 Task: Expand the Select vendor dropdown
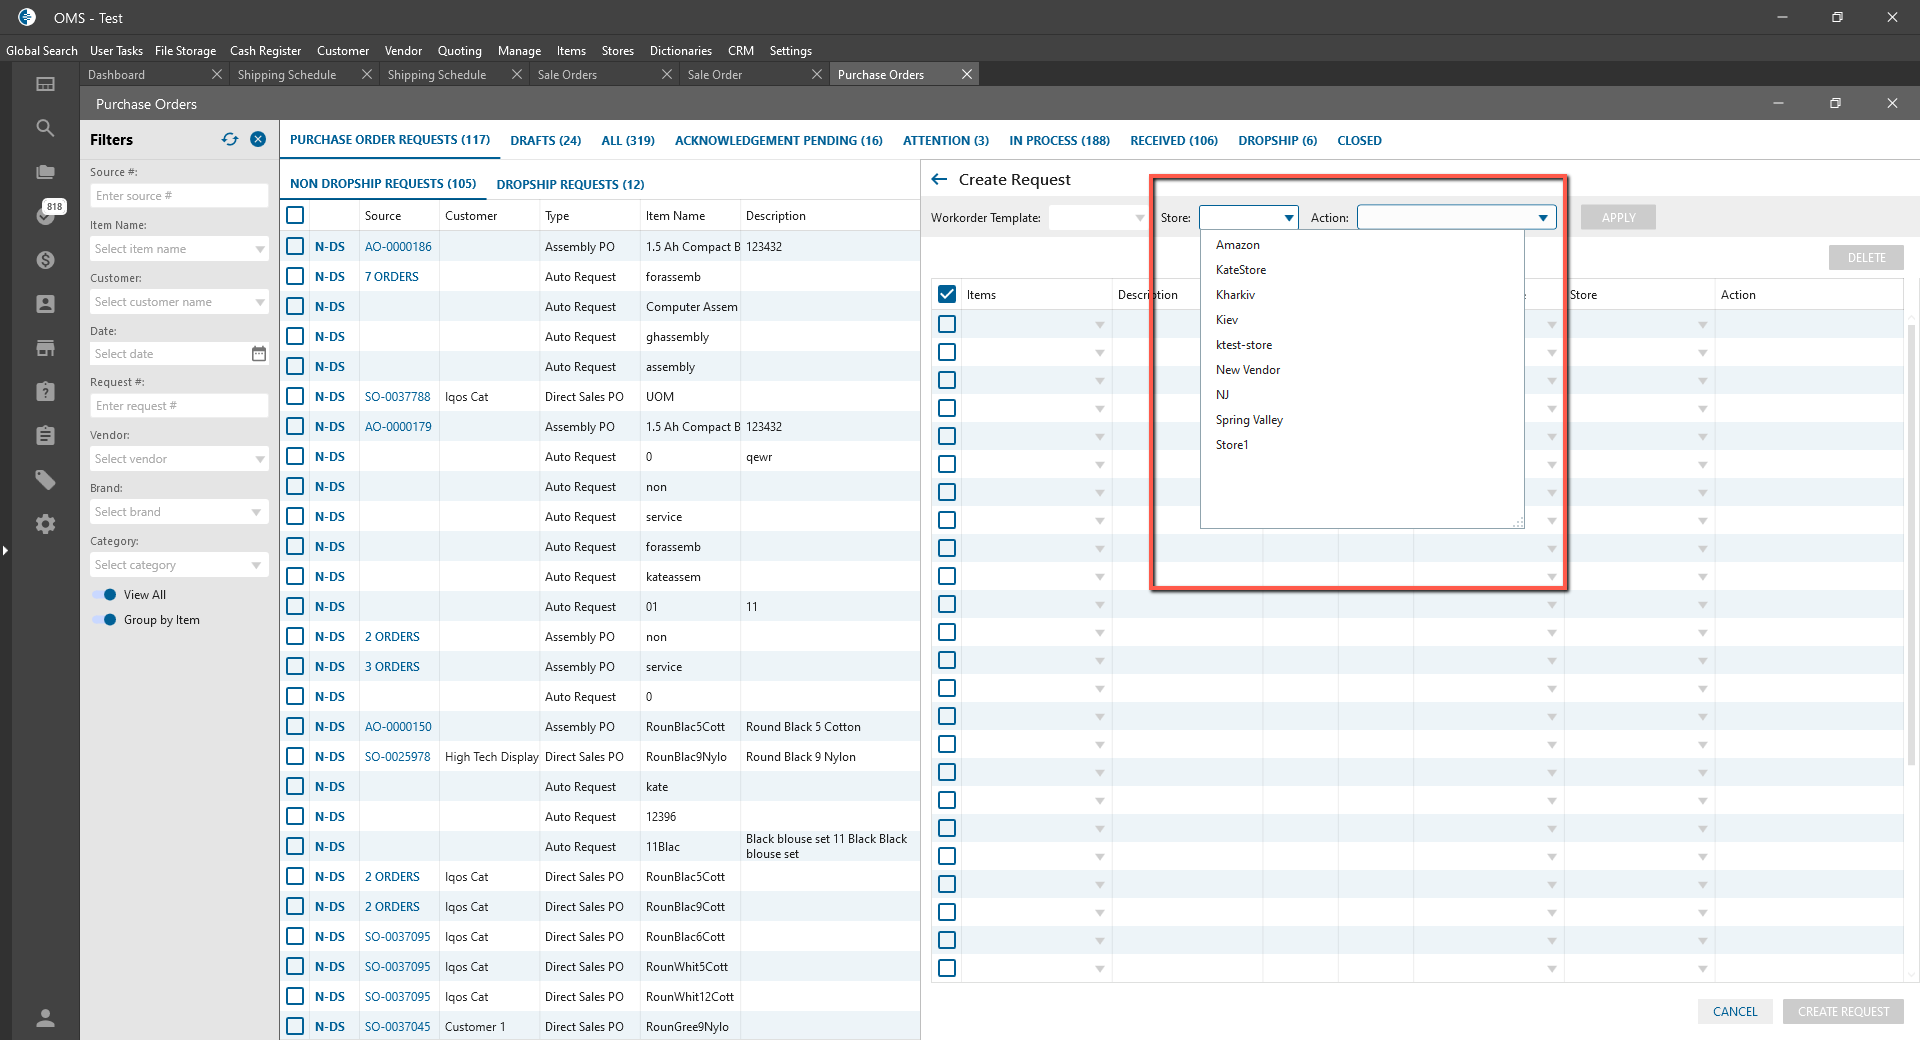tap(259, 459)
